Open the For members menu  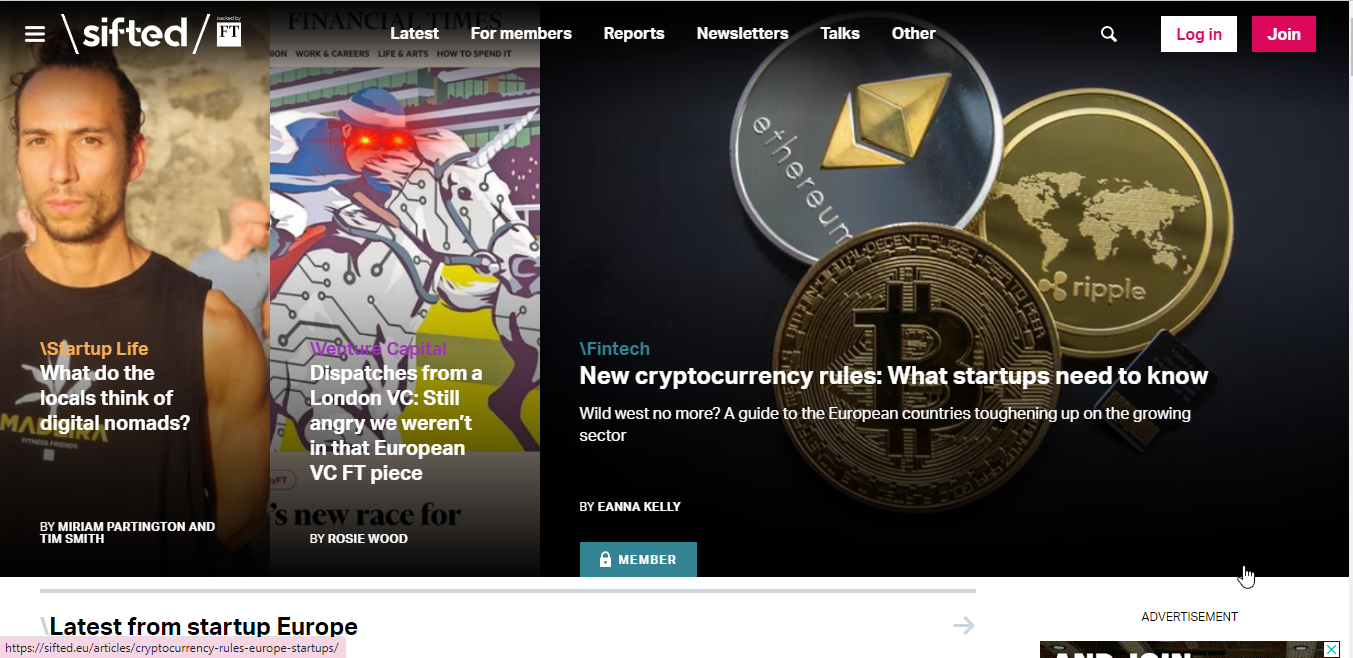tap(521, 33)
